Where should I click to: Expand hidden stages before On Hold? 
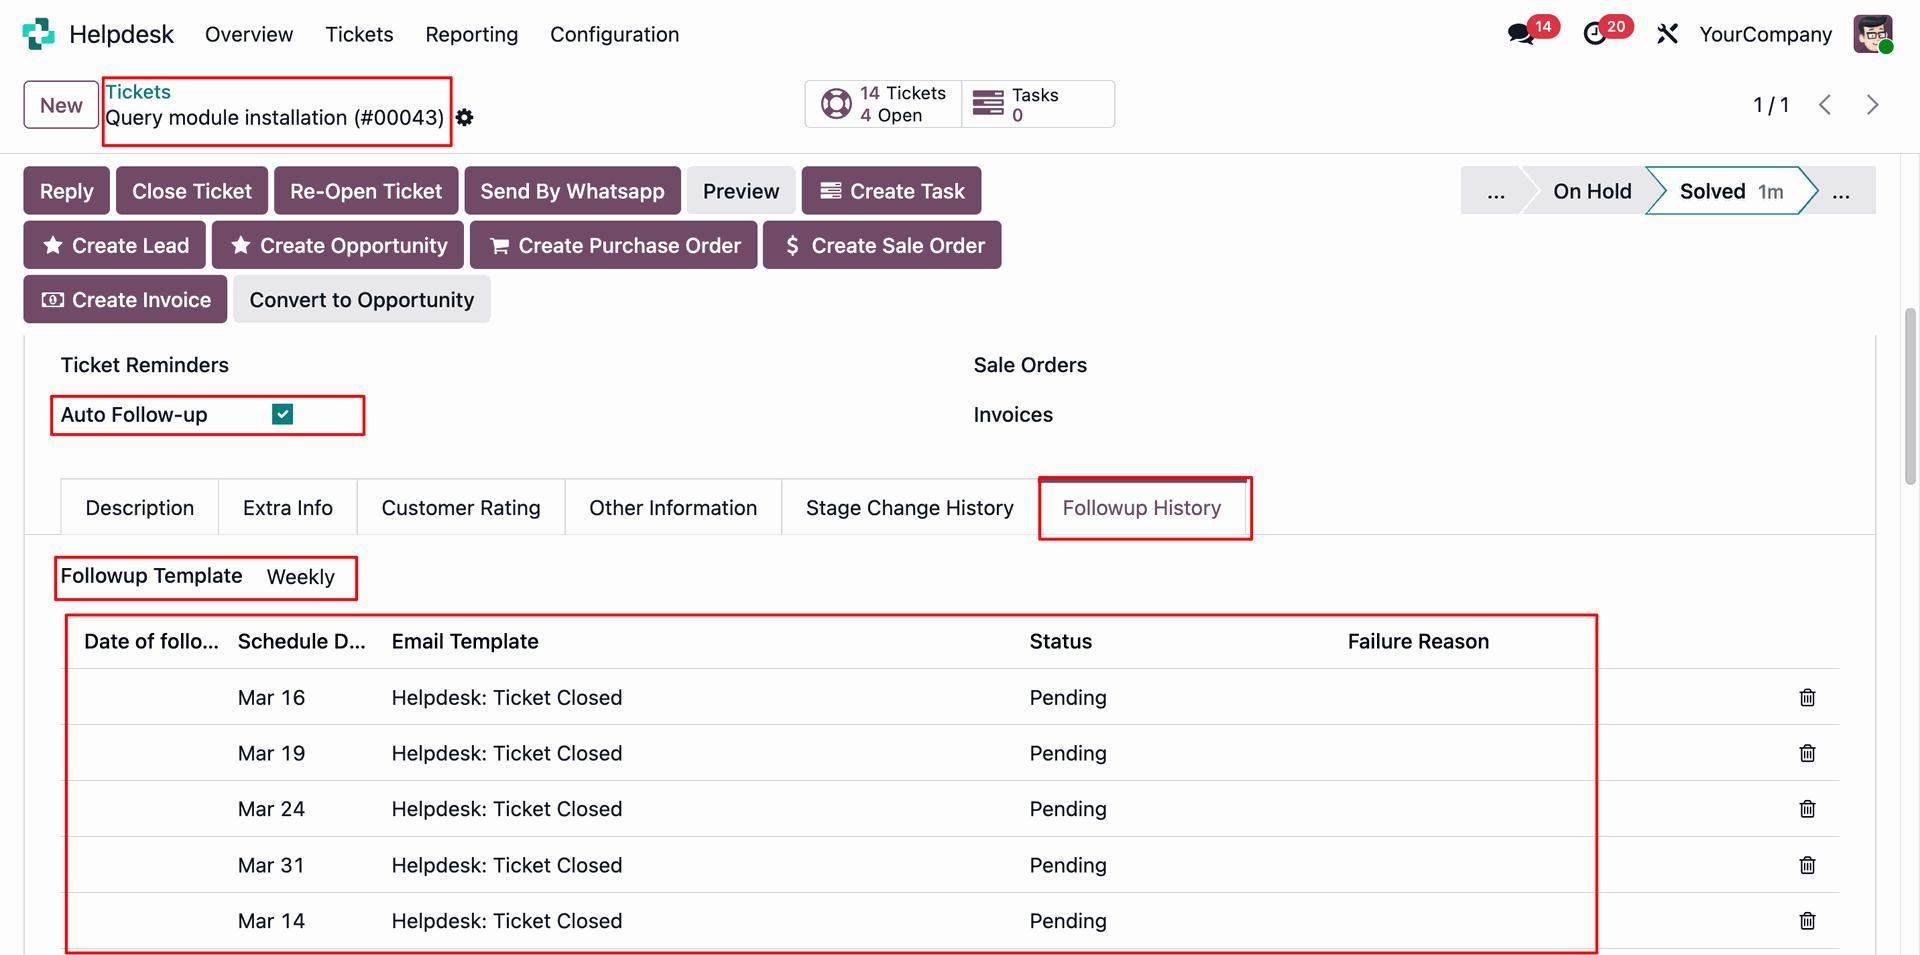click(x=1495, y=191)
